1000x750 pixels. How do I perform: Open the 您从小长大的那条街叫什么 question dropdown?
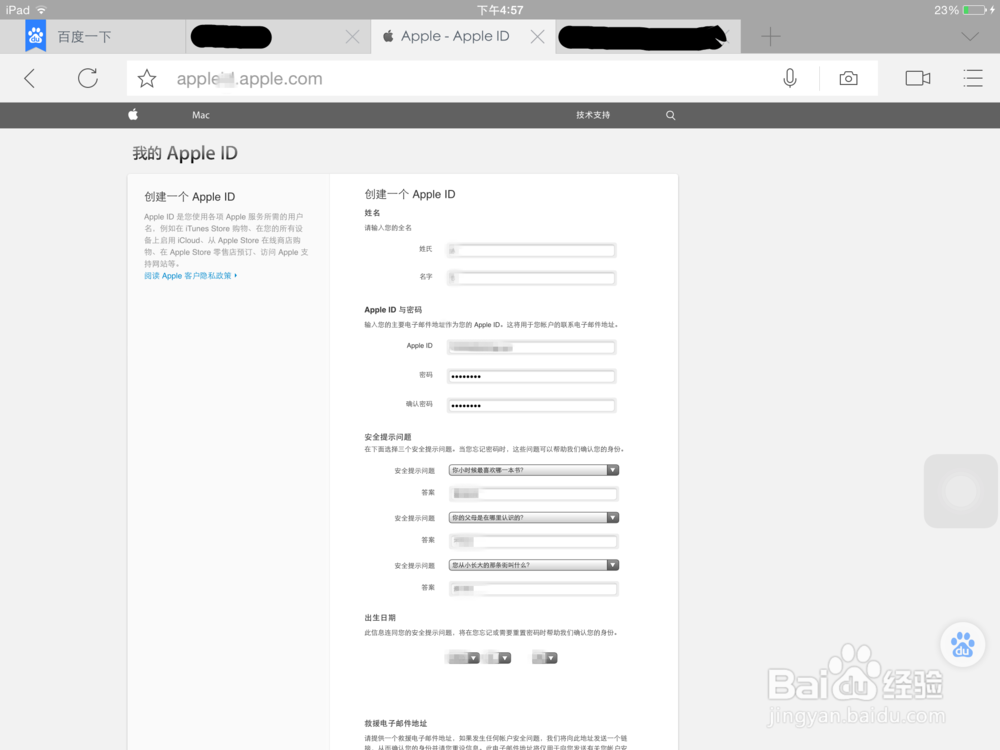pyautogui.click(x=534, y=565)
